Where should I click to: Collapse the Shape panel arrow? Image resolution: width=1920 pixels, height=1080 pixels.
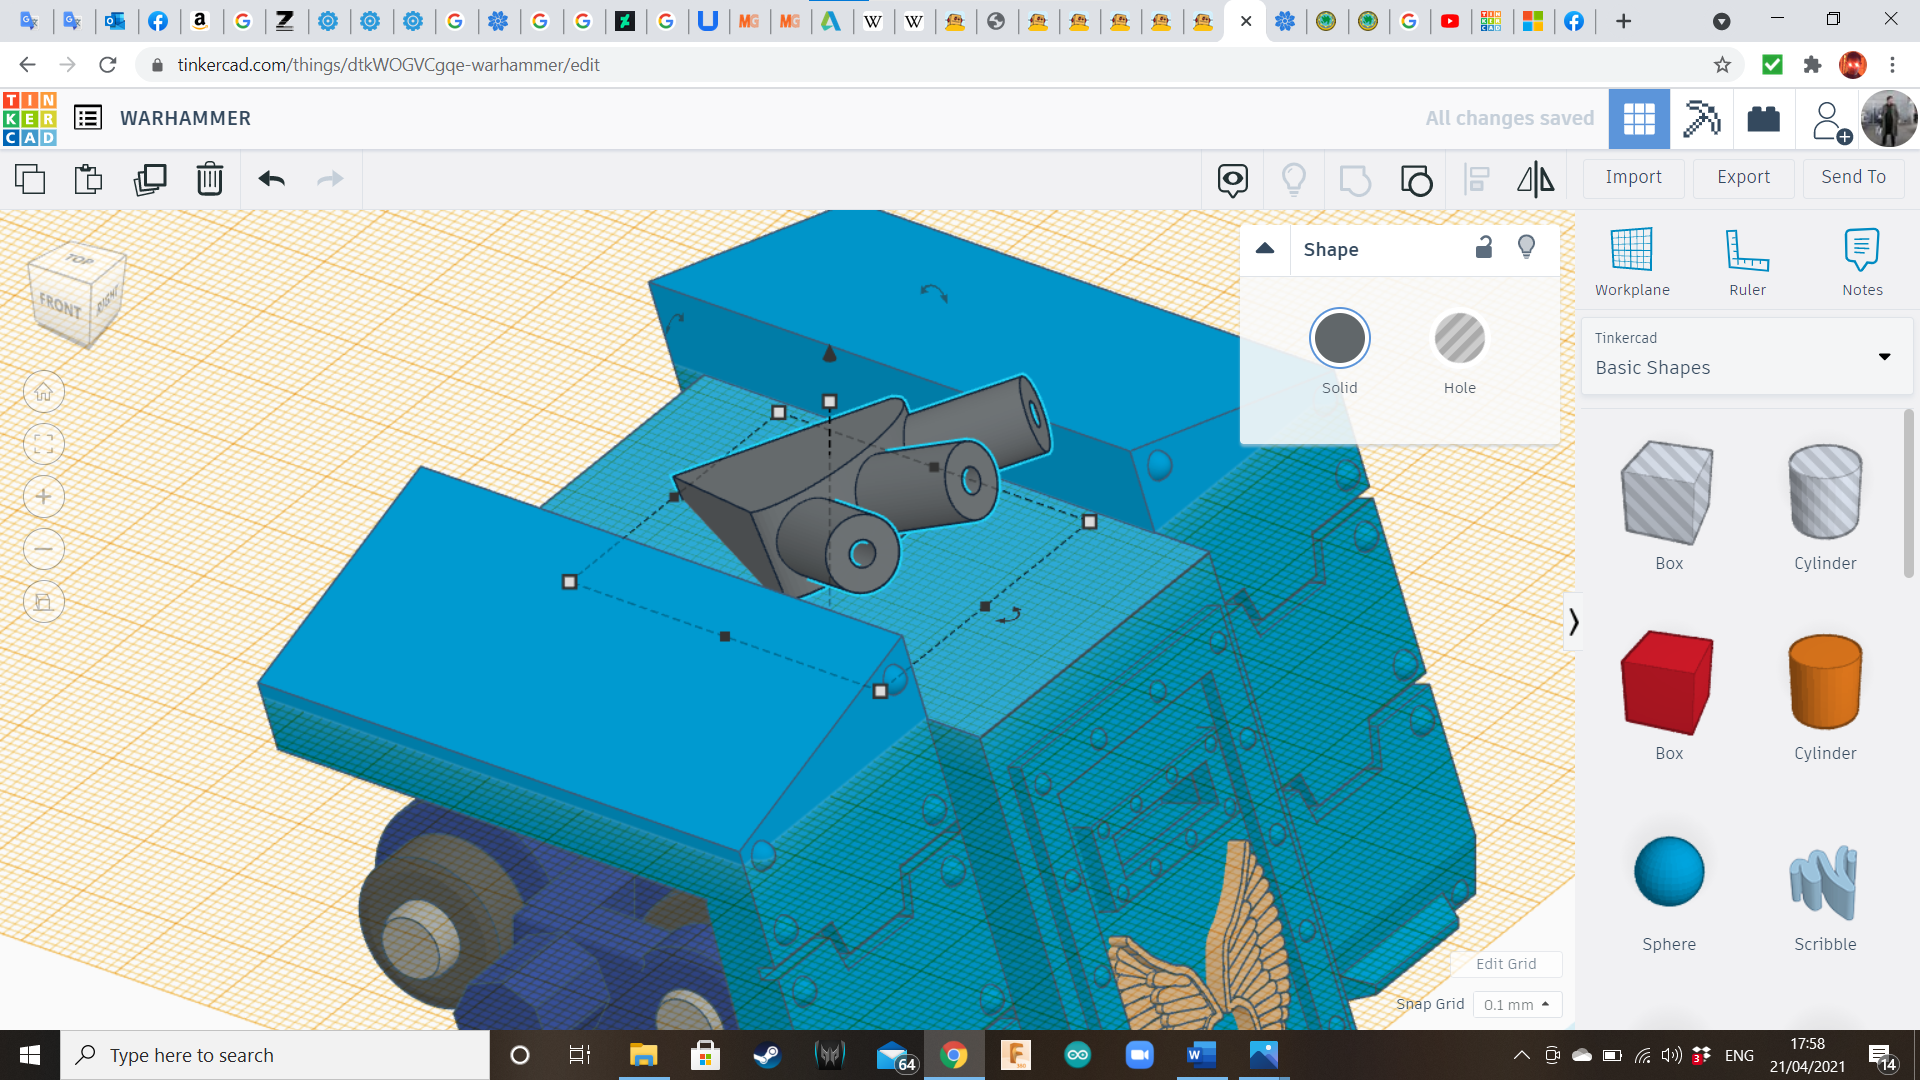point(1265,248)
